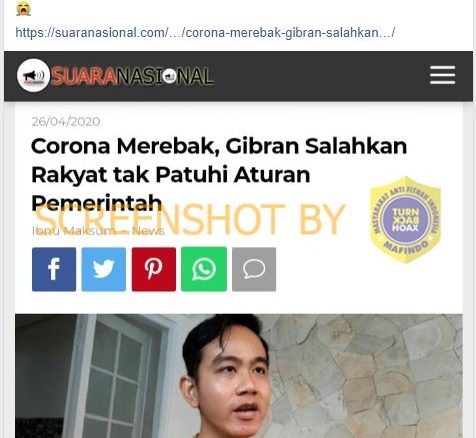Open the Corona Merebak article headline
Image resolution: width=476 pixels, height=438 pixels.
[x=219, y=174]
